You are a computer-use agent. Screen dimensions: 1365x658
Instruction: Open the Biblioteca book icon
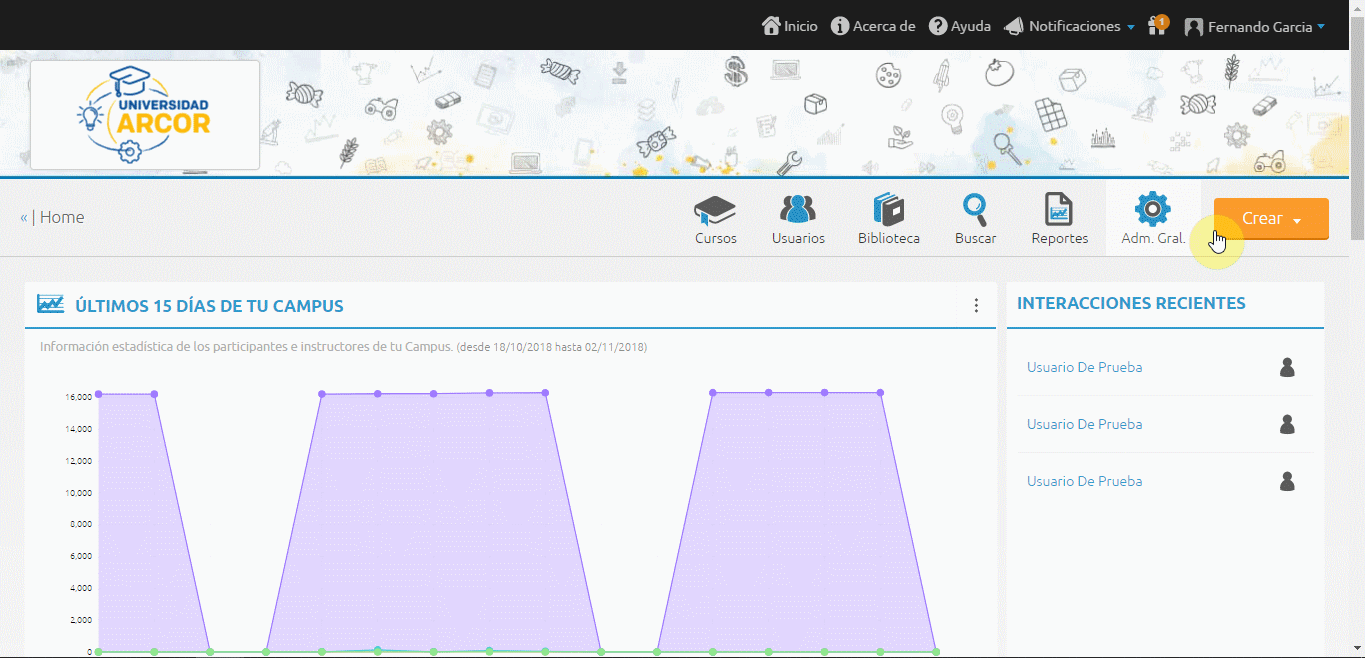888,210
